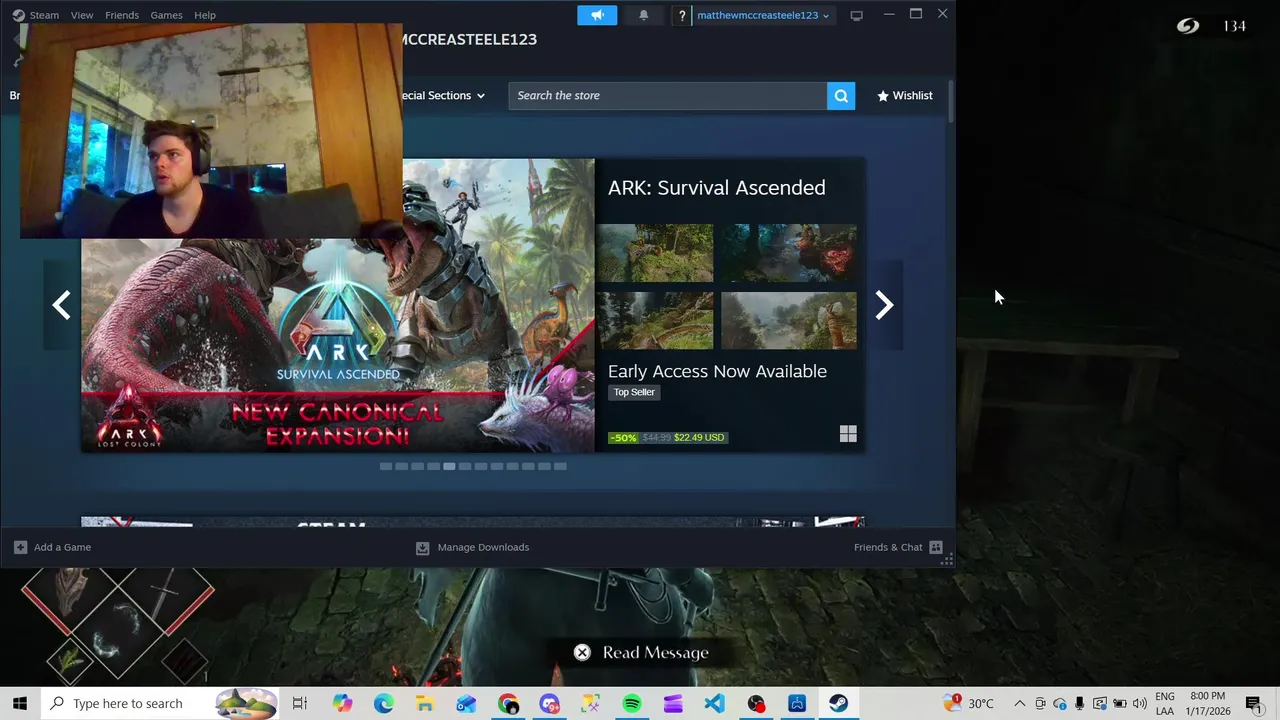Go to previous featured carousel item
The width and height of the screenshot is (1280, 720).
[62, 305]
